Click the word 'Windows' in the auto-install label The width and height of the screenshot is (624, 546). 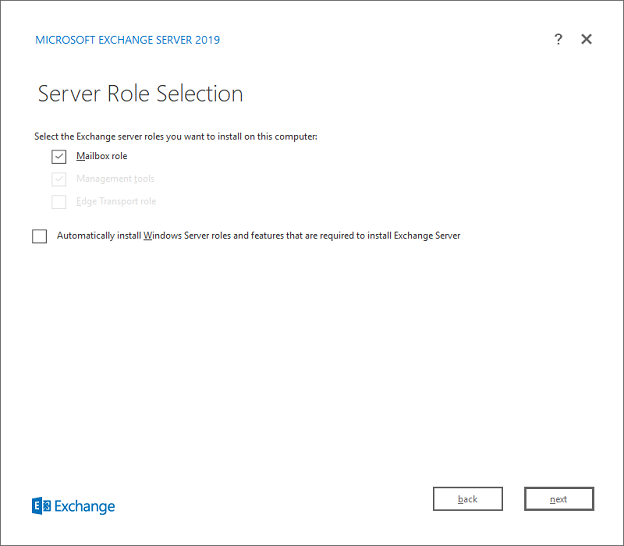[164, 236]
